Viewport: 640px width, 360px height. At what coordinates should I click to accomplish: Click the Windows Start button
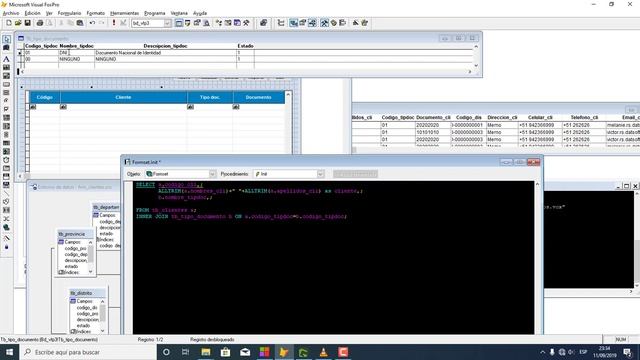click(9, 352)
